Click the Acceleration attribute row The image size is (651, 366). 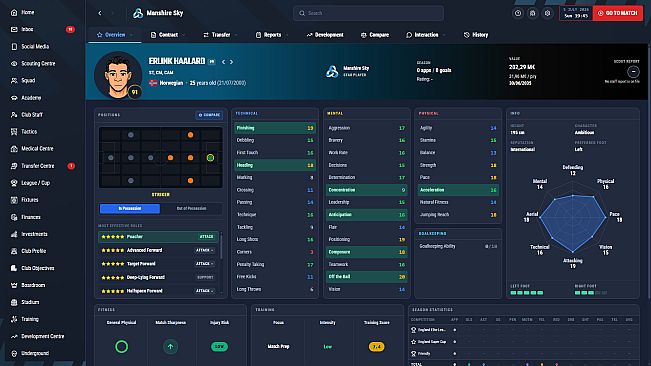[x=458, y=190]
